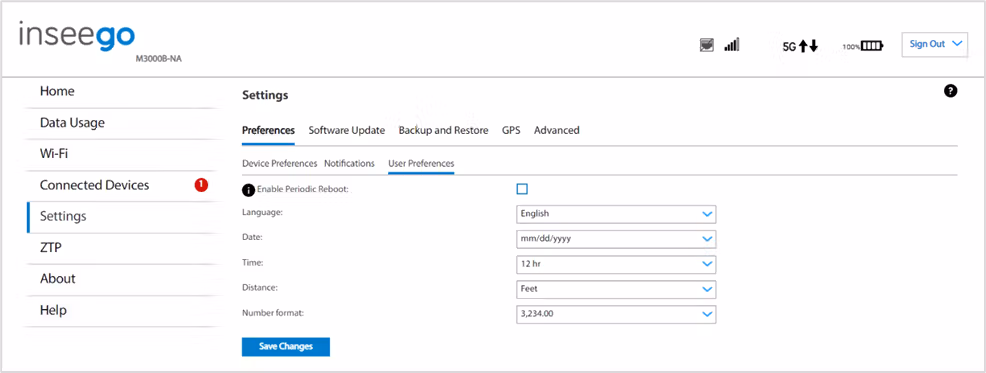This screenshot has width=986, height=373.
Task: Click the Save Changes button
Action: pyautogui.click(x=286, y=347)
